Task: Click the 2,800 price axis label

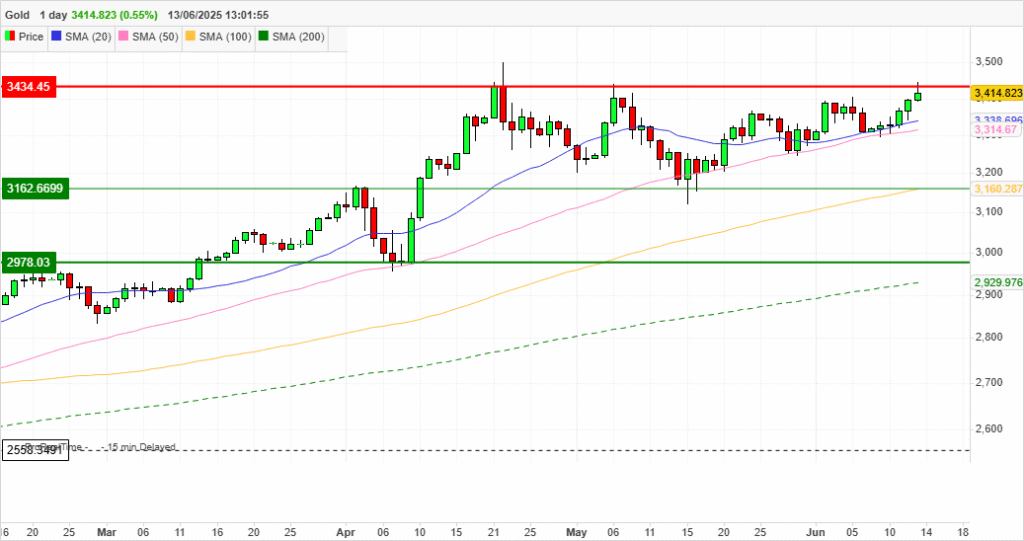Action: pos(989,337)
